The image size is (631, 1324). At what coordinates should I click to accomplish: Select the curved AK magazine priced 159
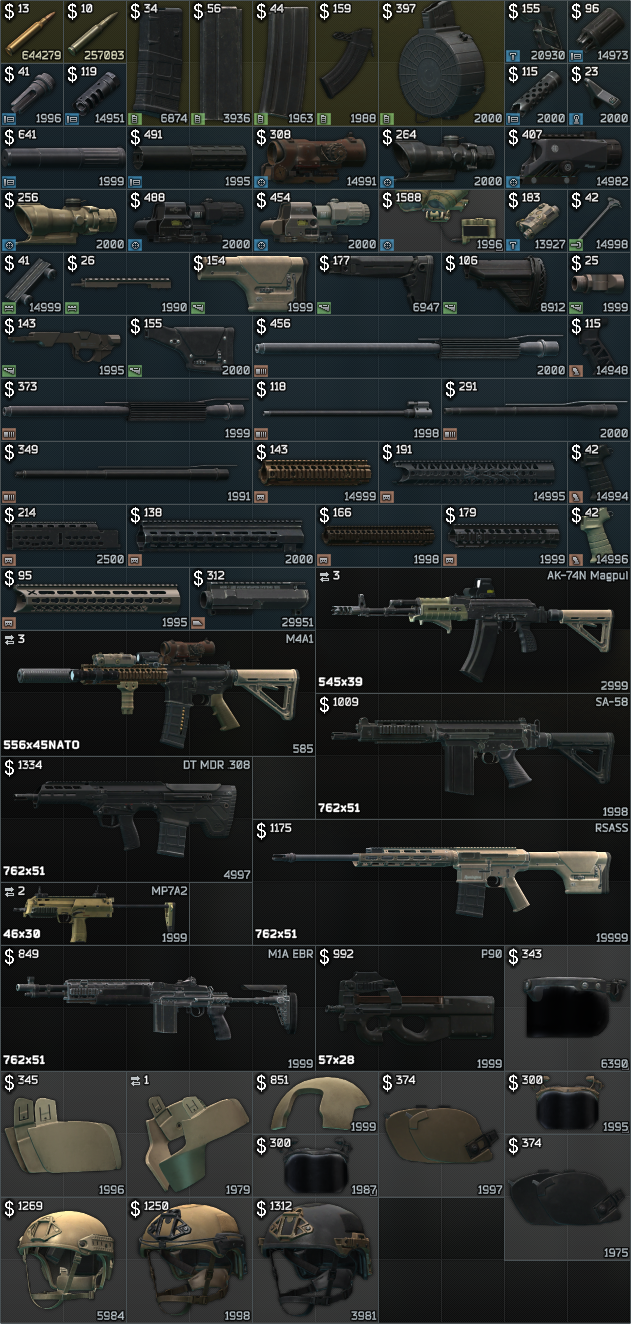click(346, 61)
